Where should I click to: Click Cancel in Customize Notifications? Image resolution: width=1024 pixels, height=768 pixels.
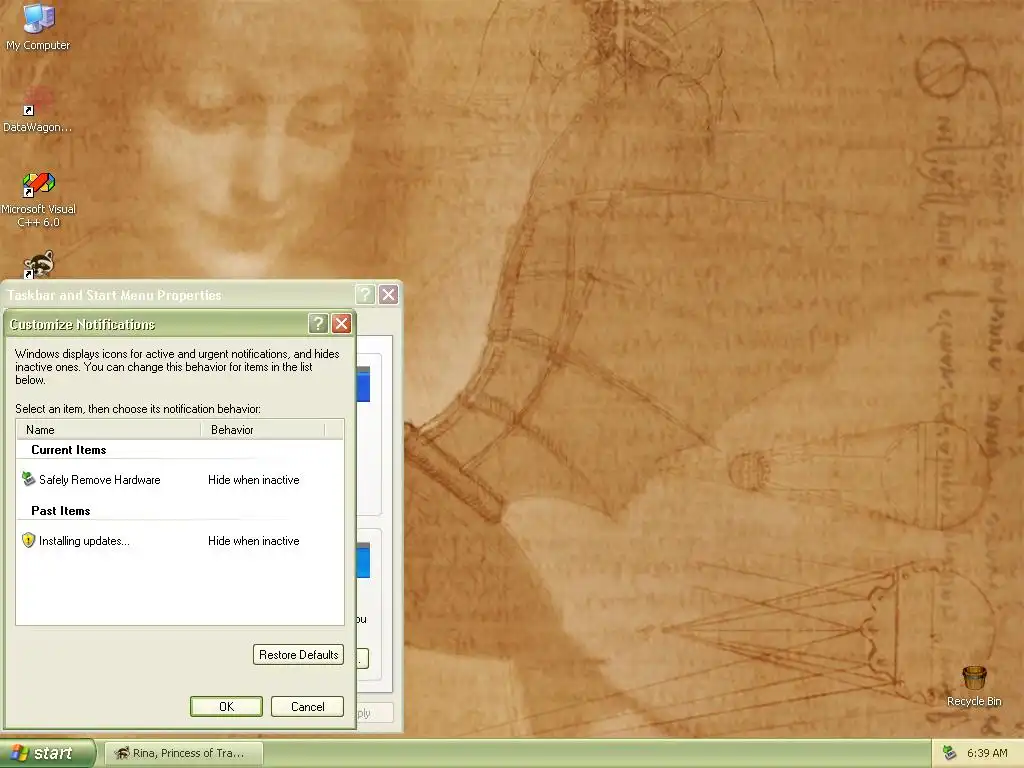[x=308, y=706]
